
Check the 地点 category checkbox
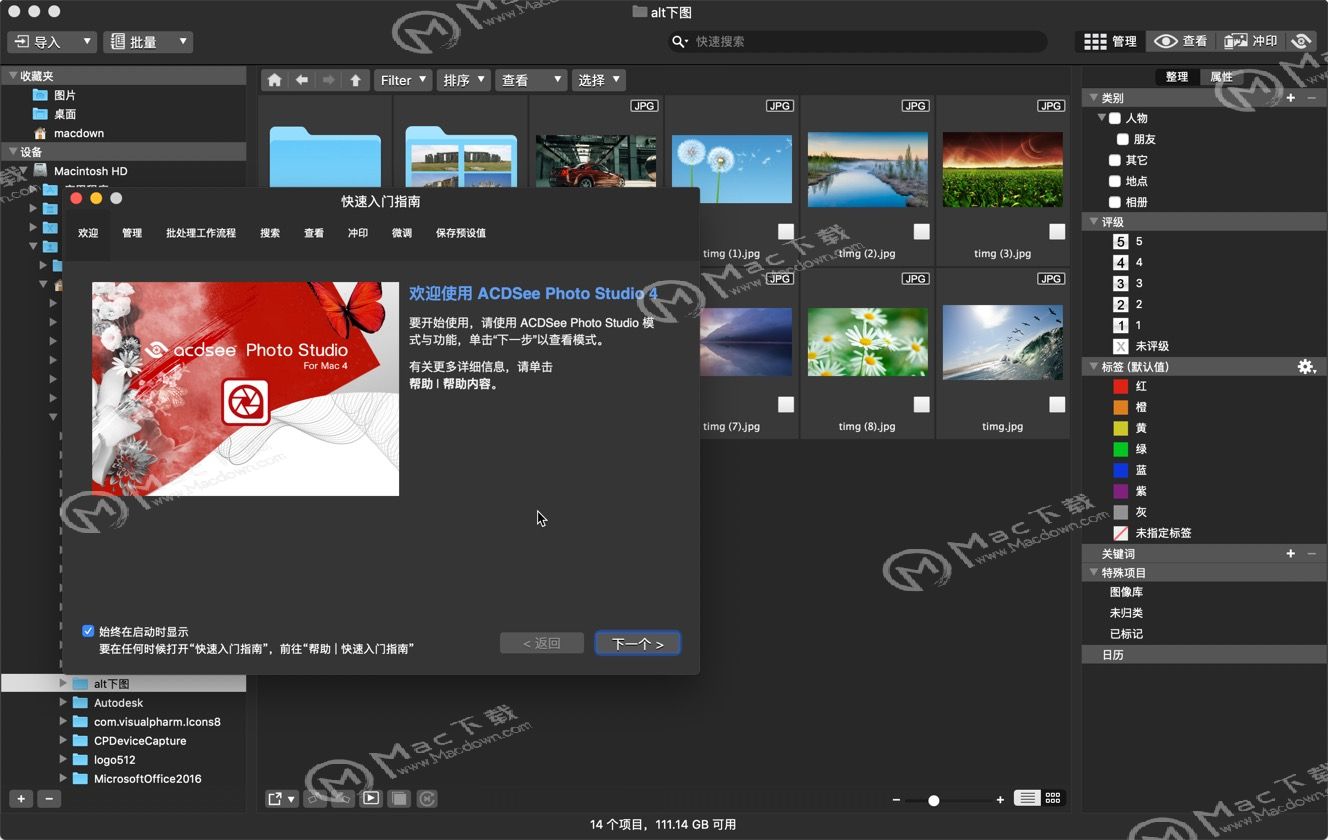[x=1115, y=181]
